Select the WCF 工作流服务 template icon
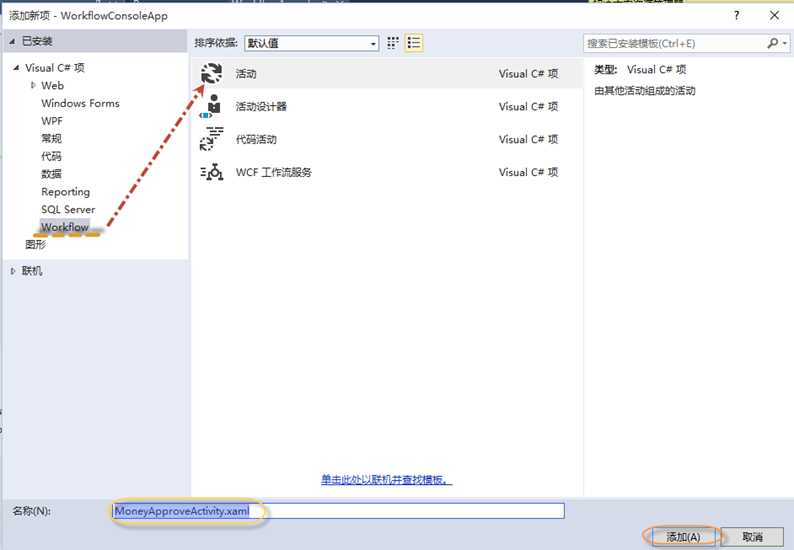Image resolution: width=794 pixels, height=550 pixels. (x=211, y=172)
